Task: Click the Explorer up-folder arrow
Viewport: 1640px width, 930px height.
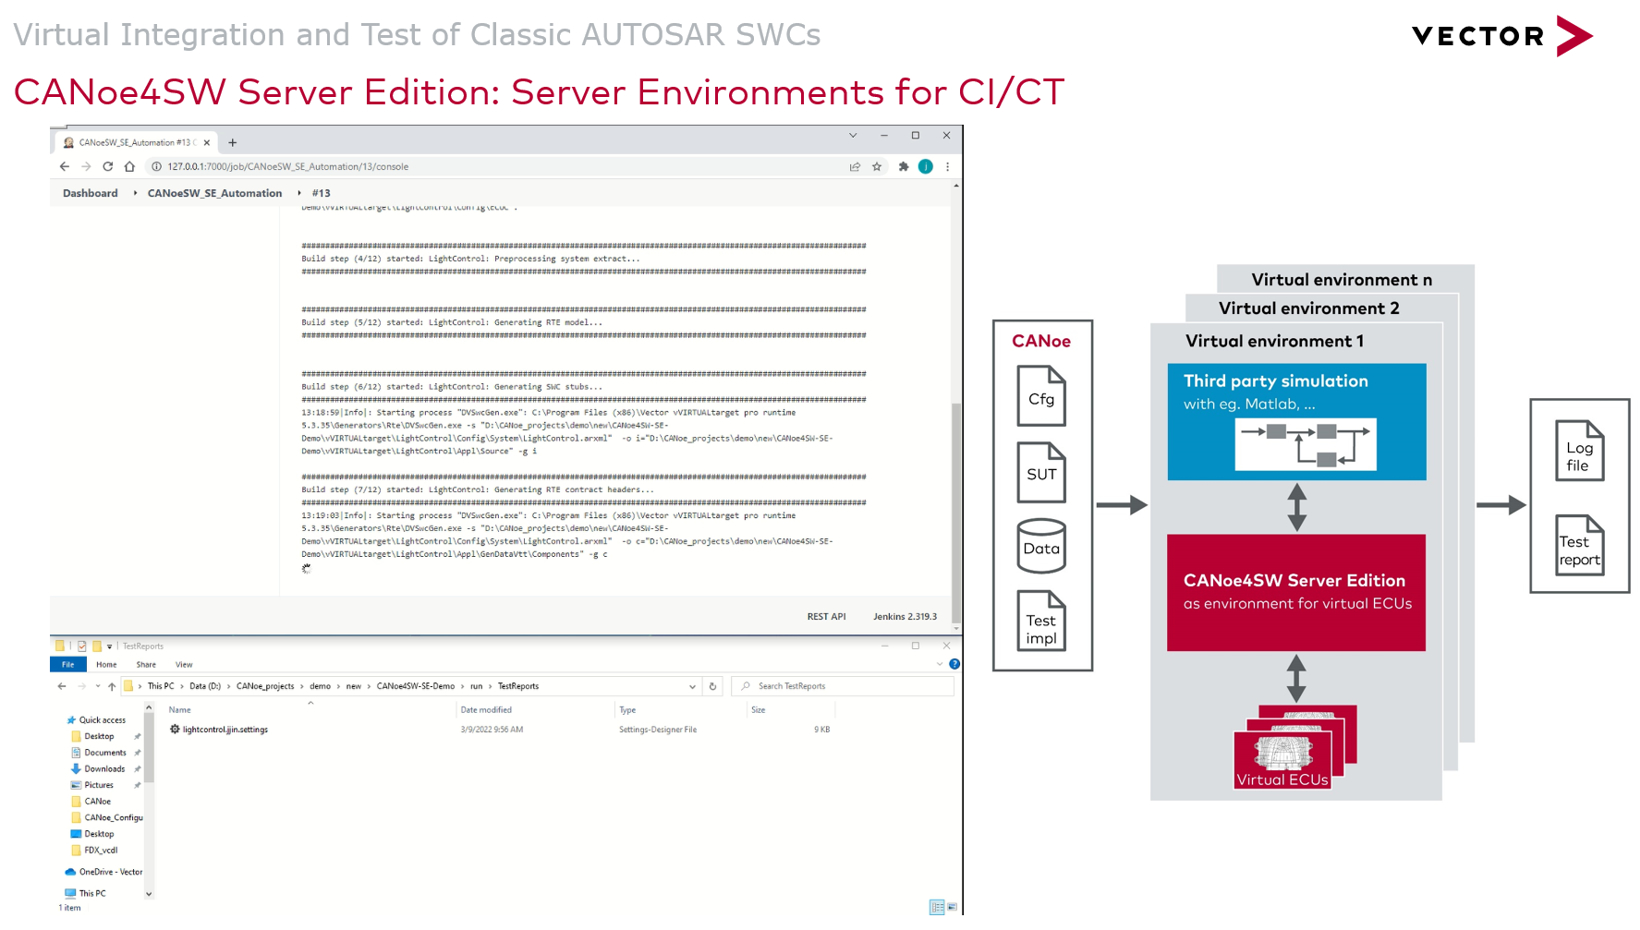Action: [x=111, y=686]
